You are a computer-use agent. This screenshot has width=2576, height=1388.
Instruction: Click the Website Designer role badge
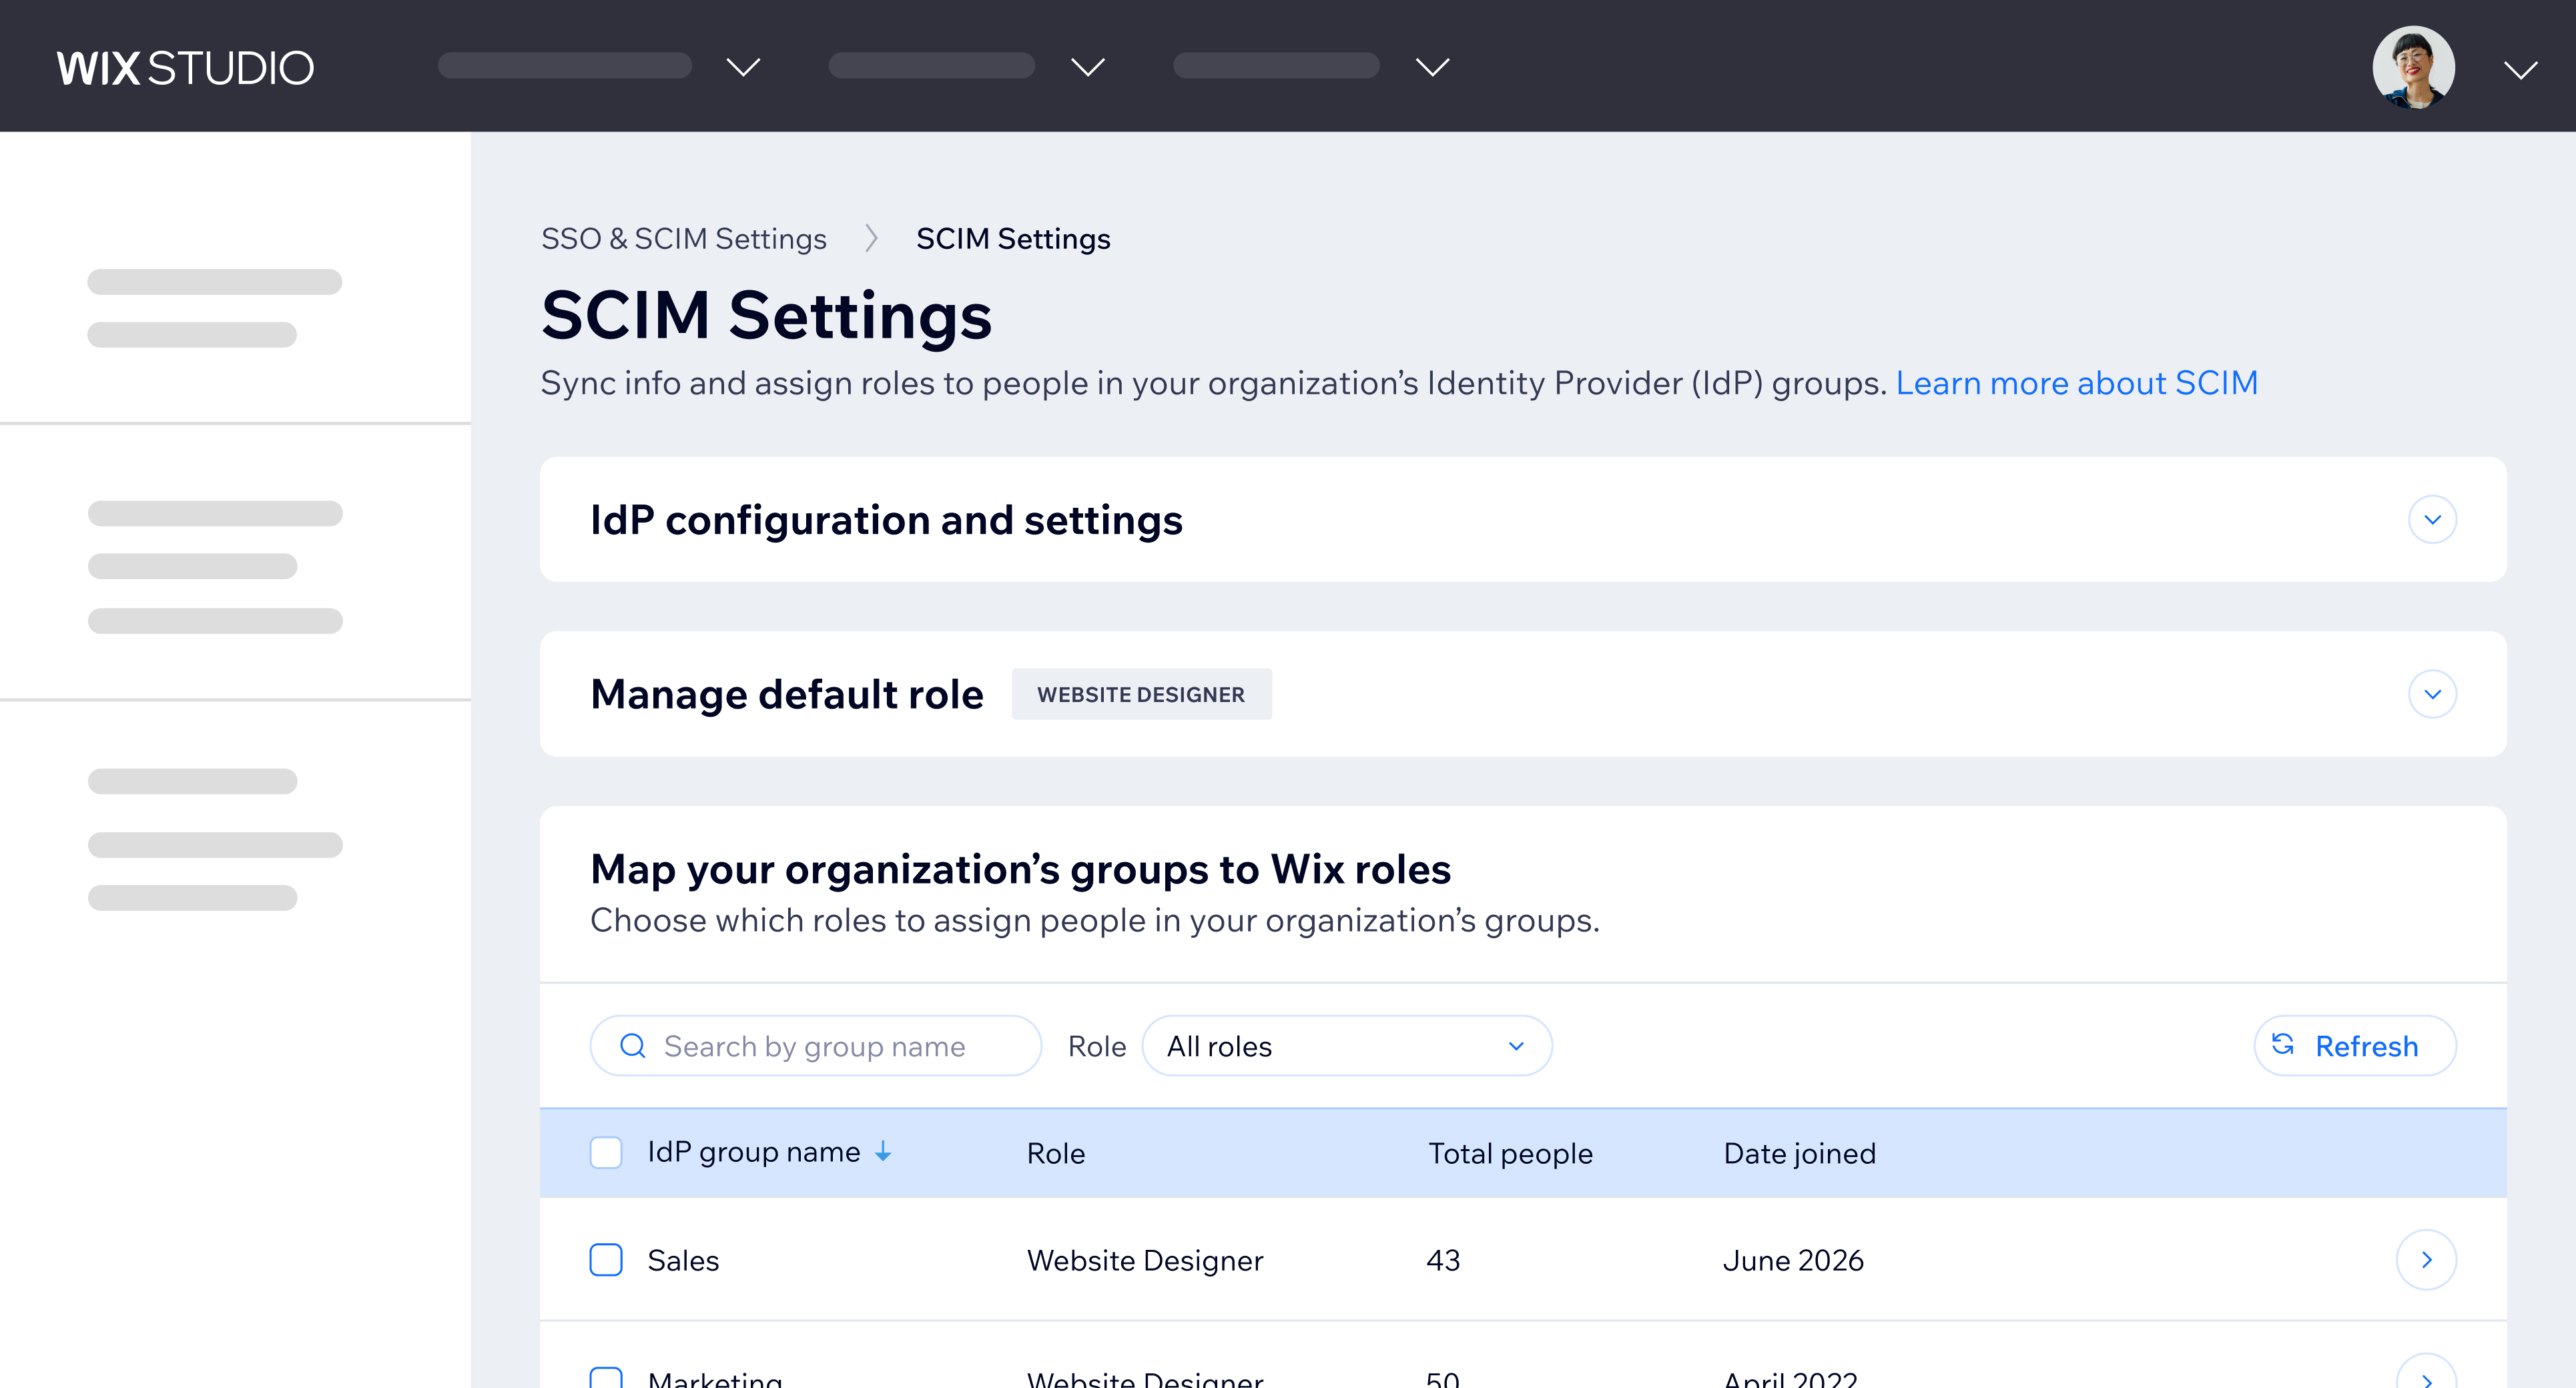click(x=1141, y=694)
